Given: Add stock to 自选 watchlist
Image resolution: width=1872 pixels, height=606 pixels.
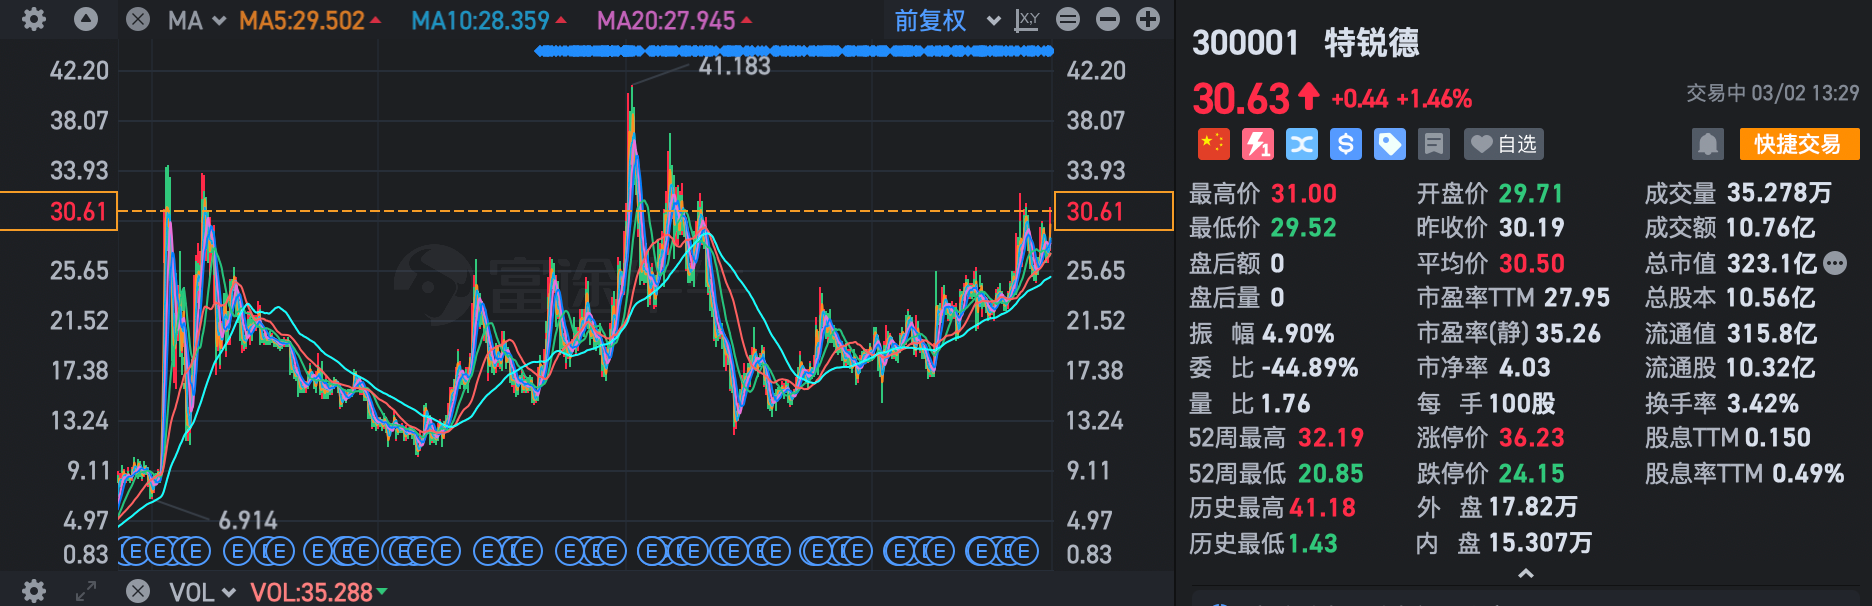Looking at the screenshot, I should click(1504, 144).
